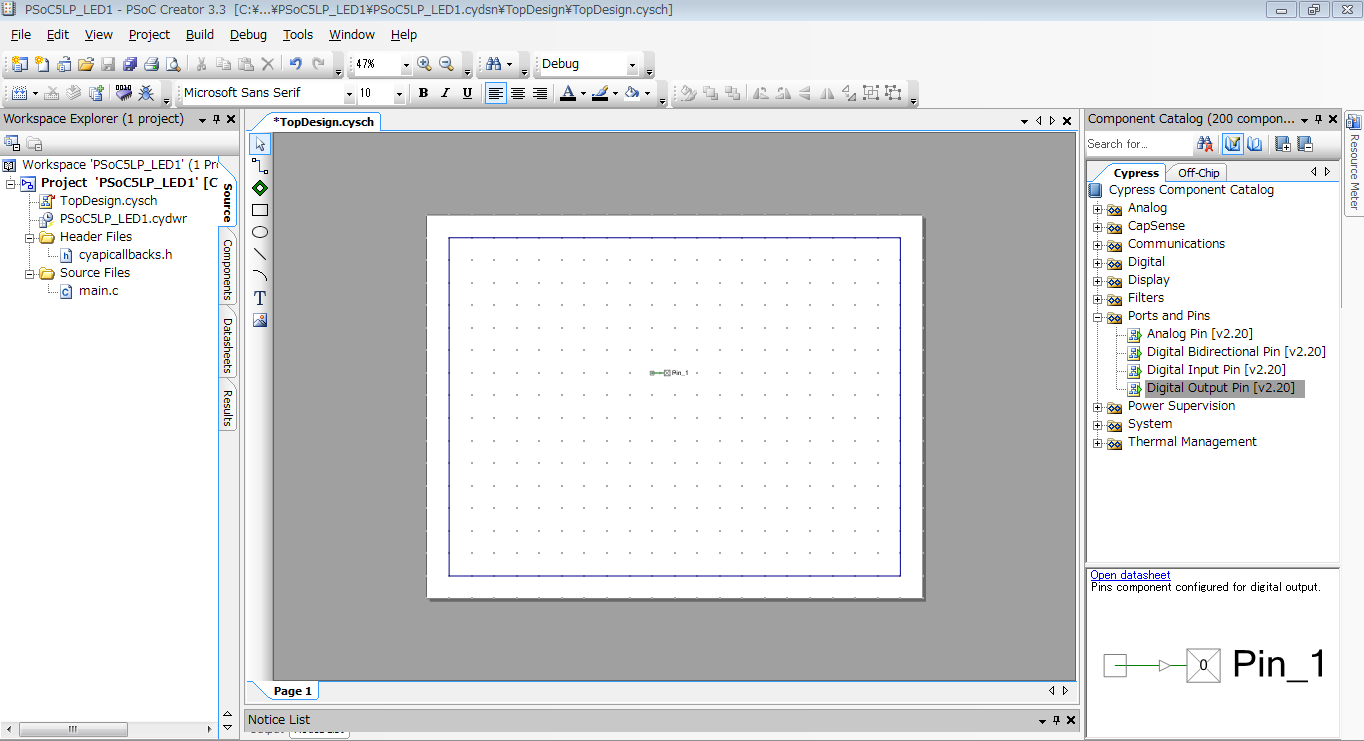The width and height of the screenshot is (1364, 741).
Task: Toggle Bold formatting
Action: pos(423,93)
